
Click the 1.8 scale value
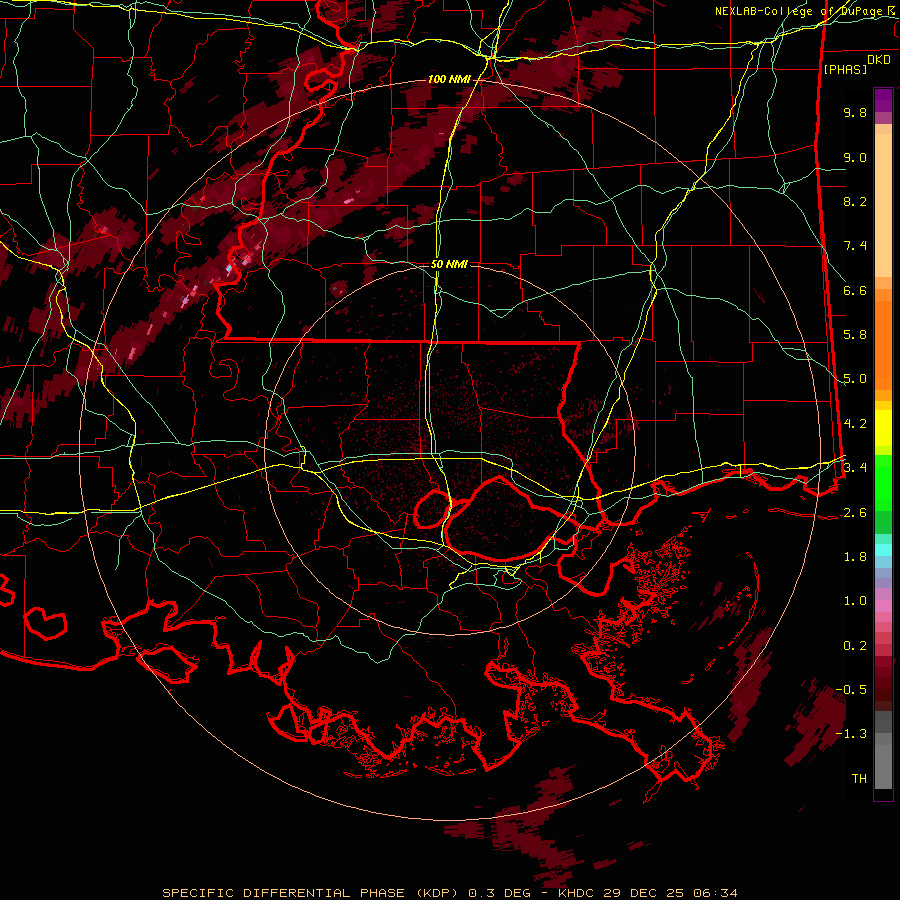(x=855, y=557)
